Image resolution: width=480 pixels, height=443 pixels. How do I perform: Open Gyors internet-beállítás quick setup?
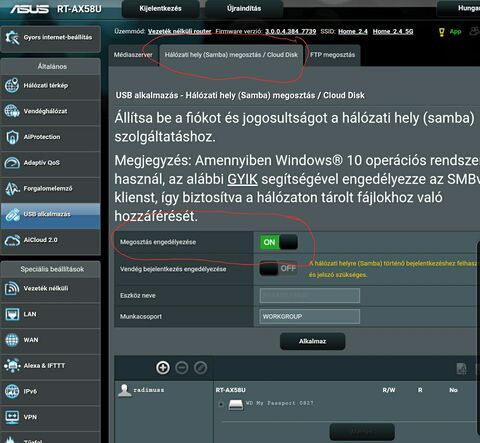coord(50,38)
